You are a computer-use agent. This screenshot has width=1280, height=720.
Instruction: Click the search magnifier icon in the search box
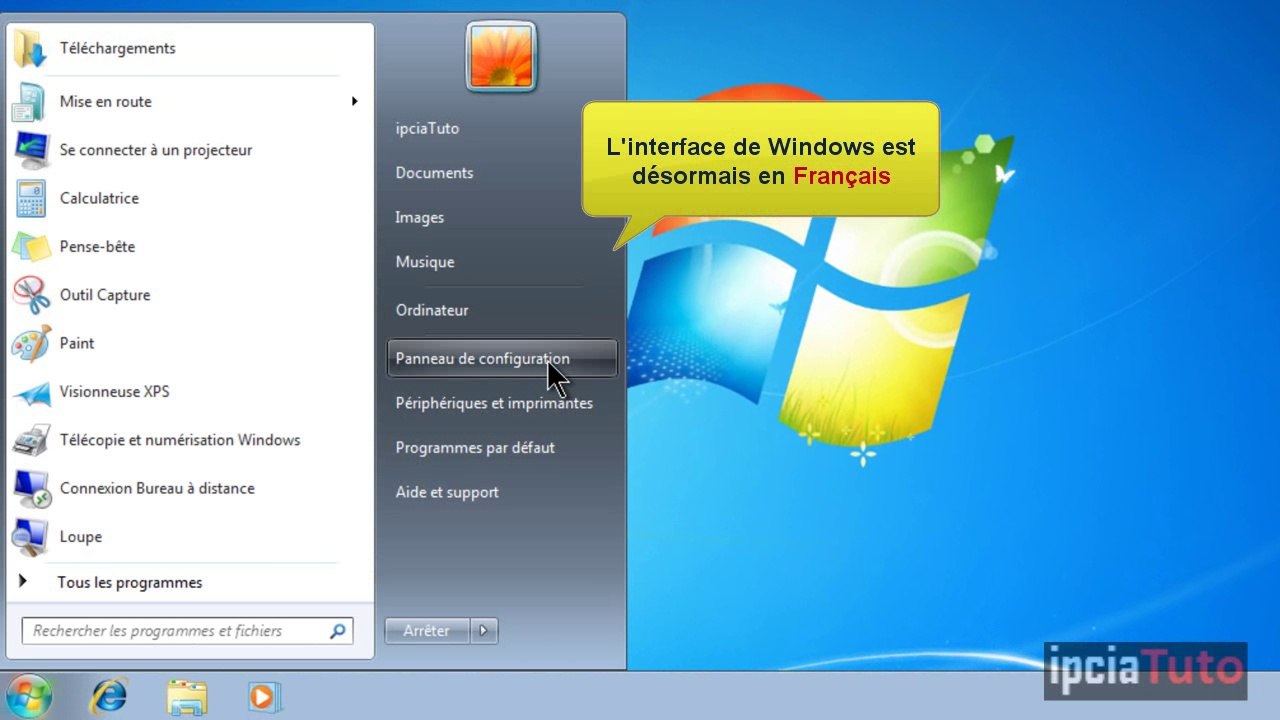(338, 631)
